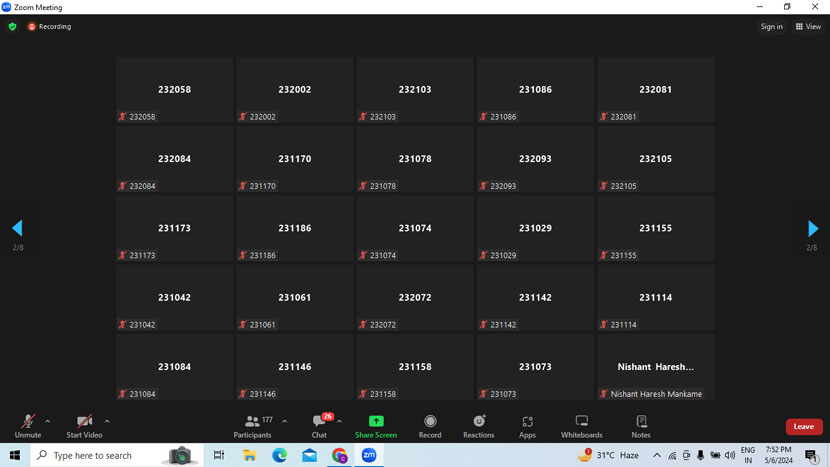
Task: Open the View layout menu
Action: (x=808, y=27)
